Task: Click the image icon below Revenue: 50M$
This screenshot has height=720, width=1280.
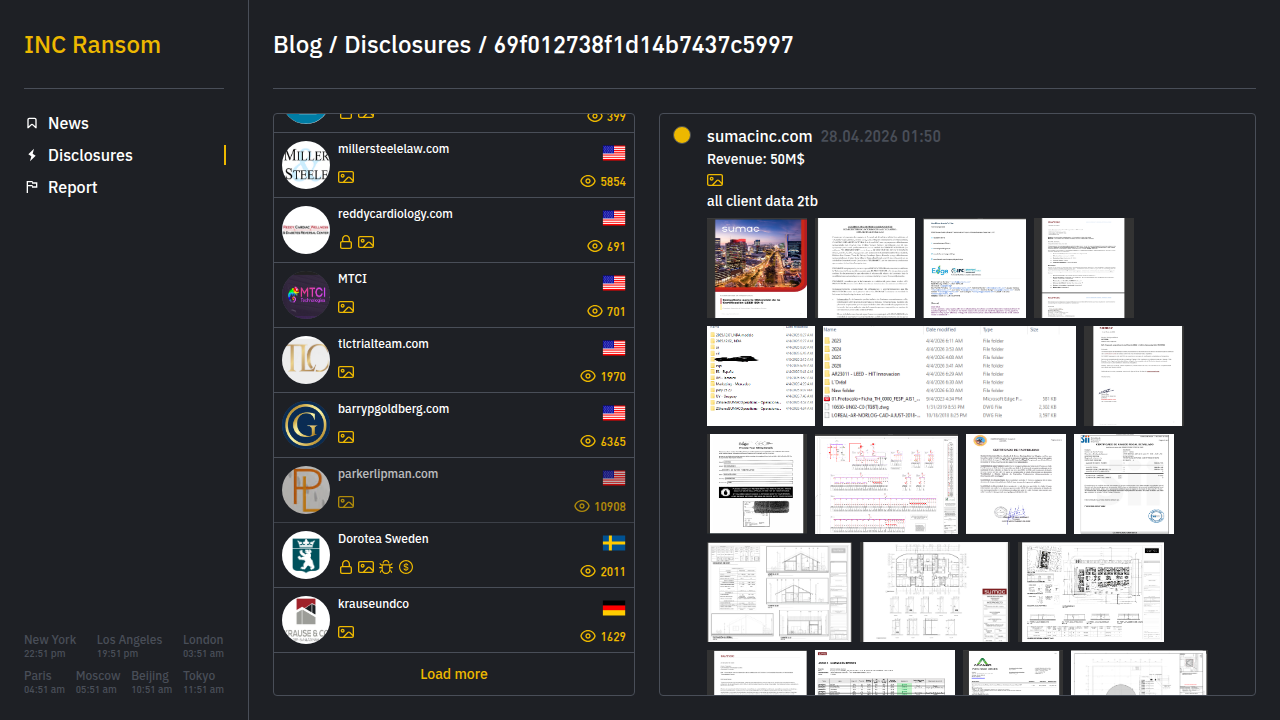Action: (x=715, y=180)
